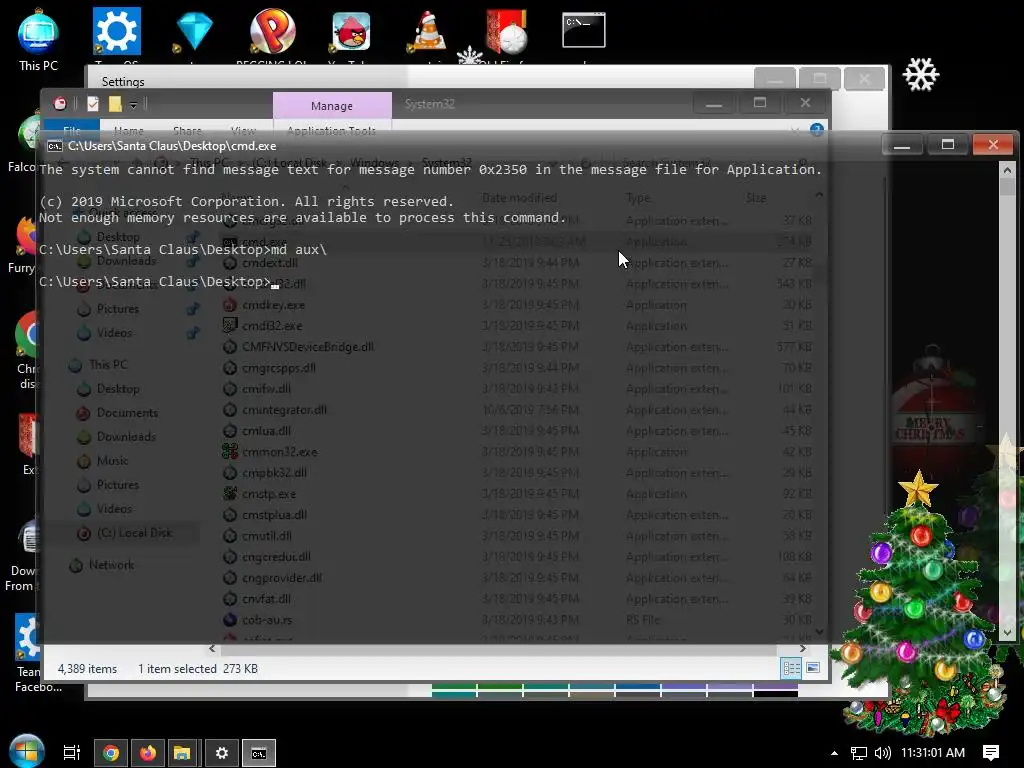Click the cmd.exe title bar system icon
This screenshot has height=768, width=1024.
tap(55, 146)
